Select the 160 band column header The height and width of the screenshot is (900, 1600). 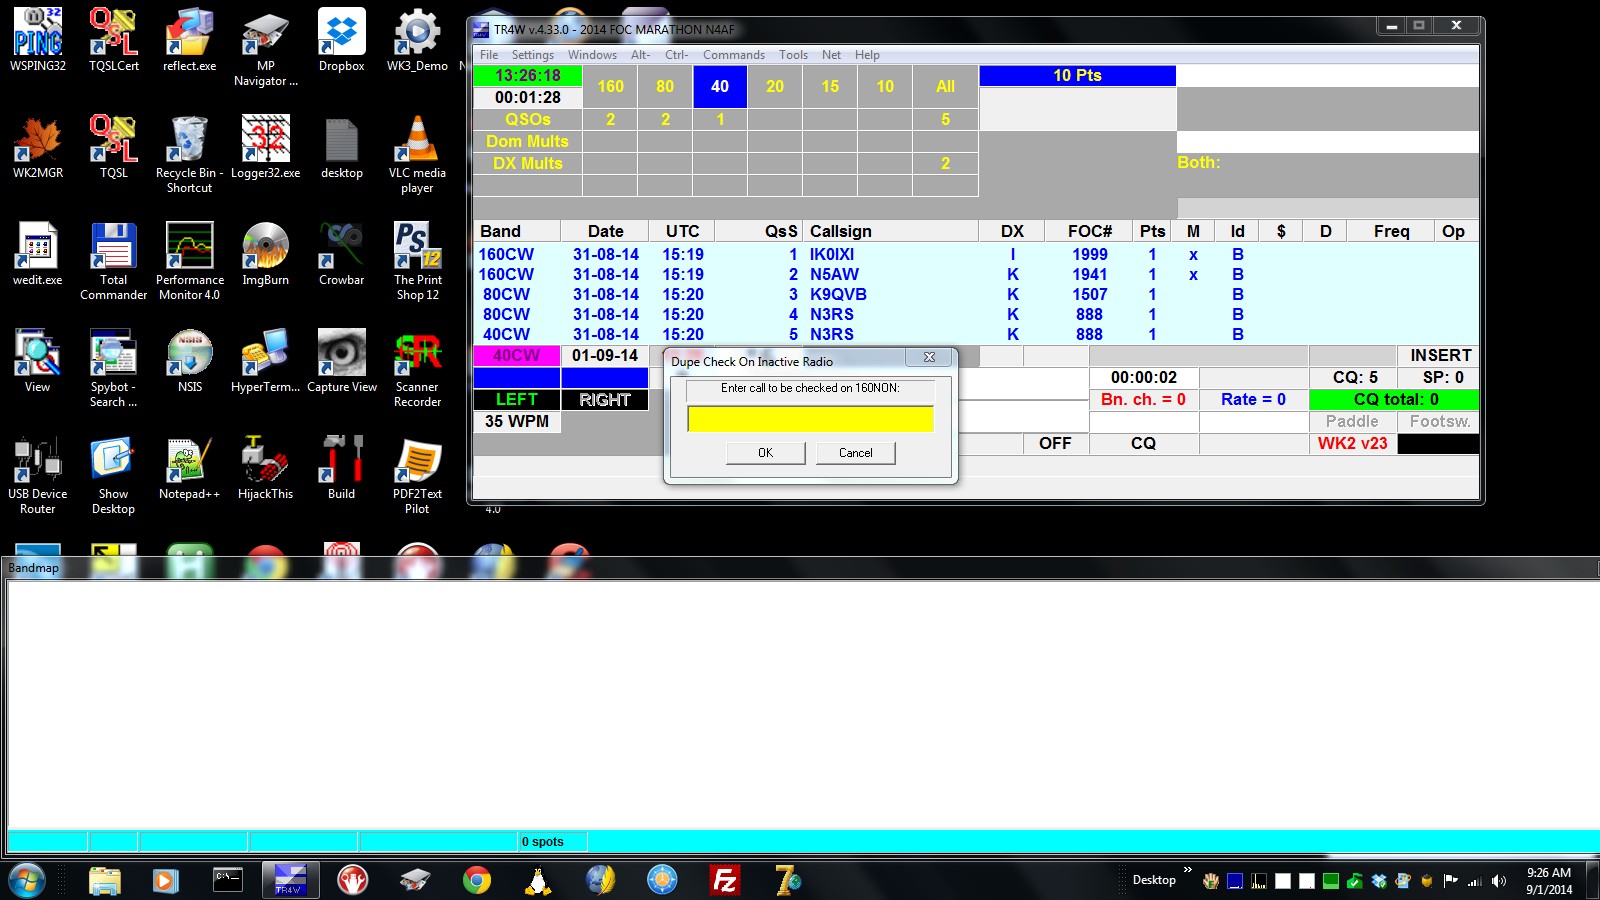tap(610, 87)
